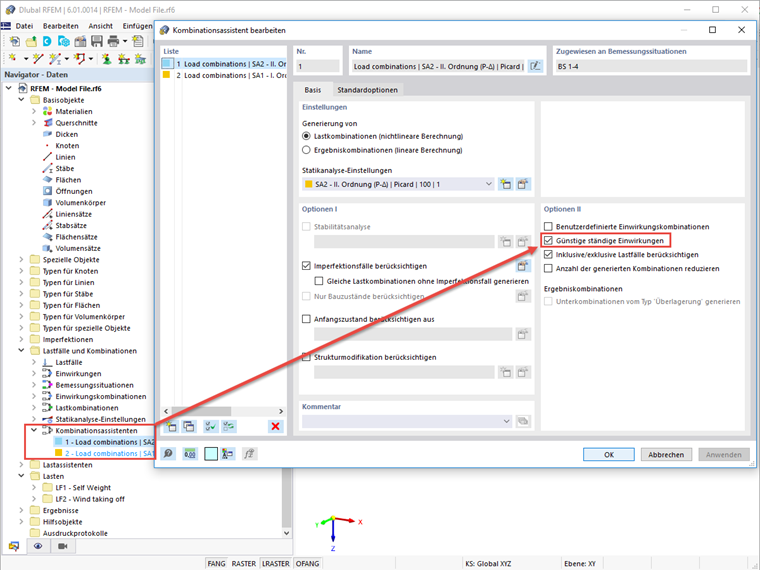Expand LF1 - Self Weight node
Viewport: 760px width, 570px height.
coord(34,488)
